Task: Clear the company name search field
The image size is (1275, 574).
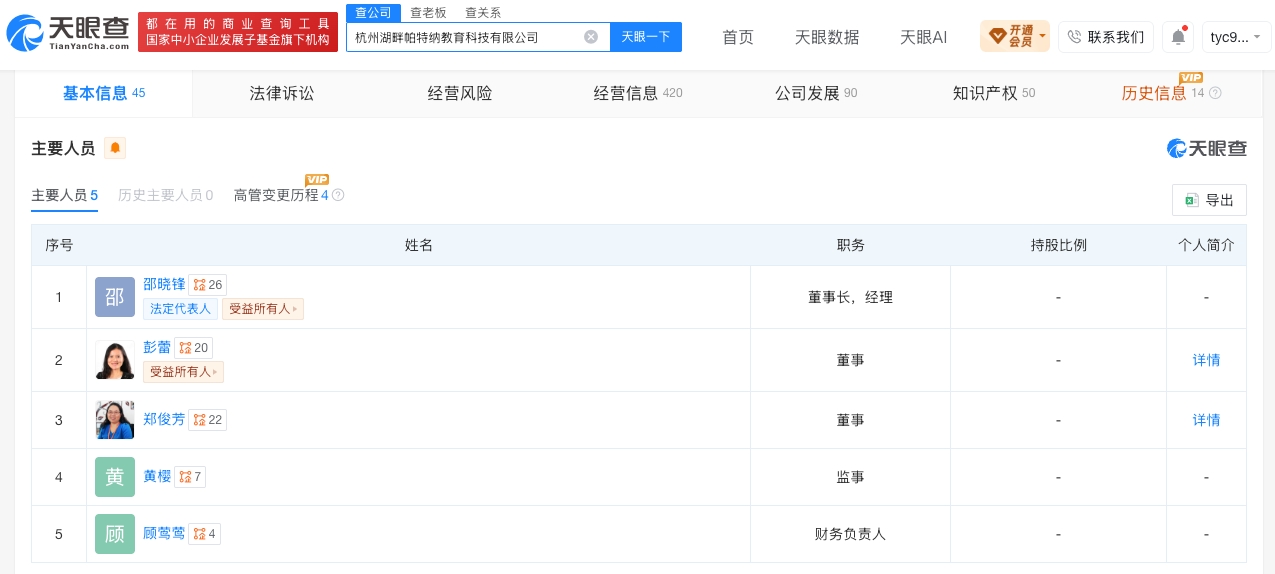Action: [591, 37]
